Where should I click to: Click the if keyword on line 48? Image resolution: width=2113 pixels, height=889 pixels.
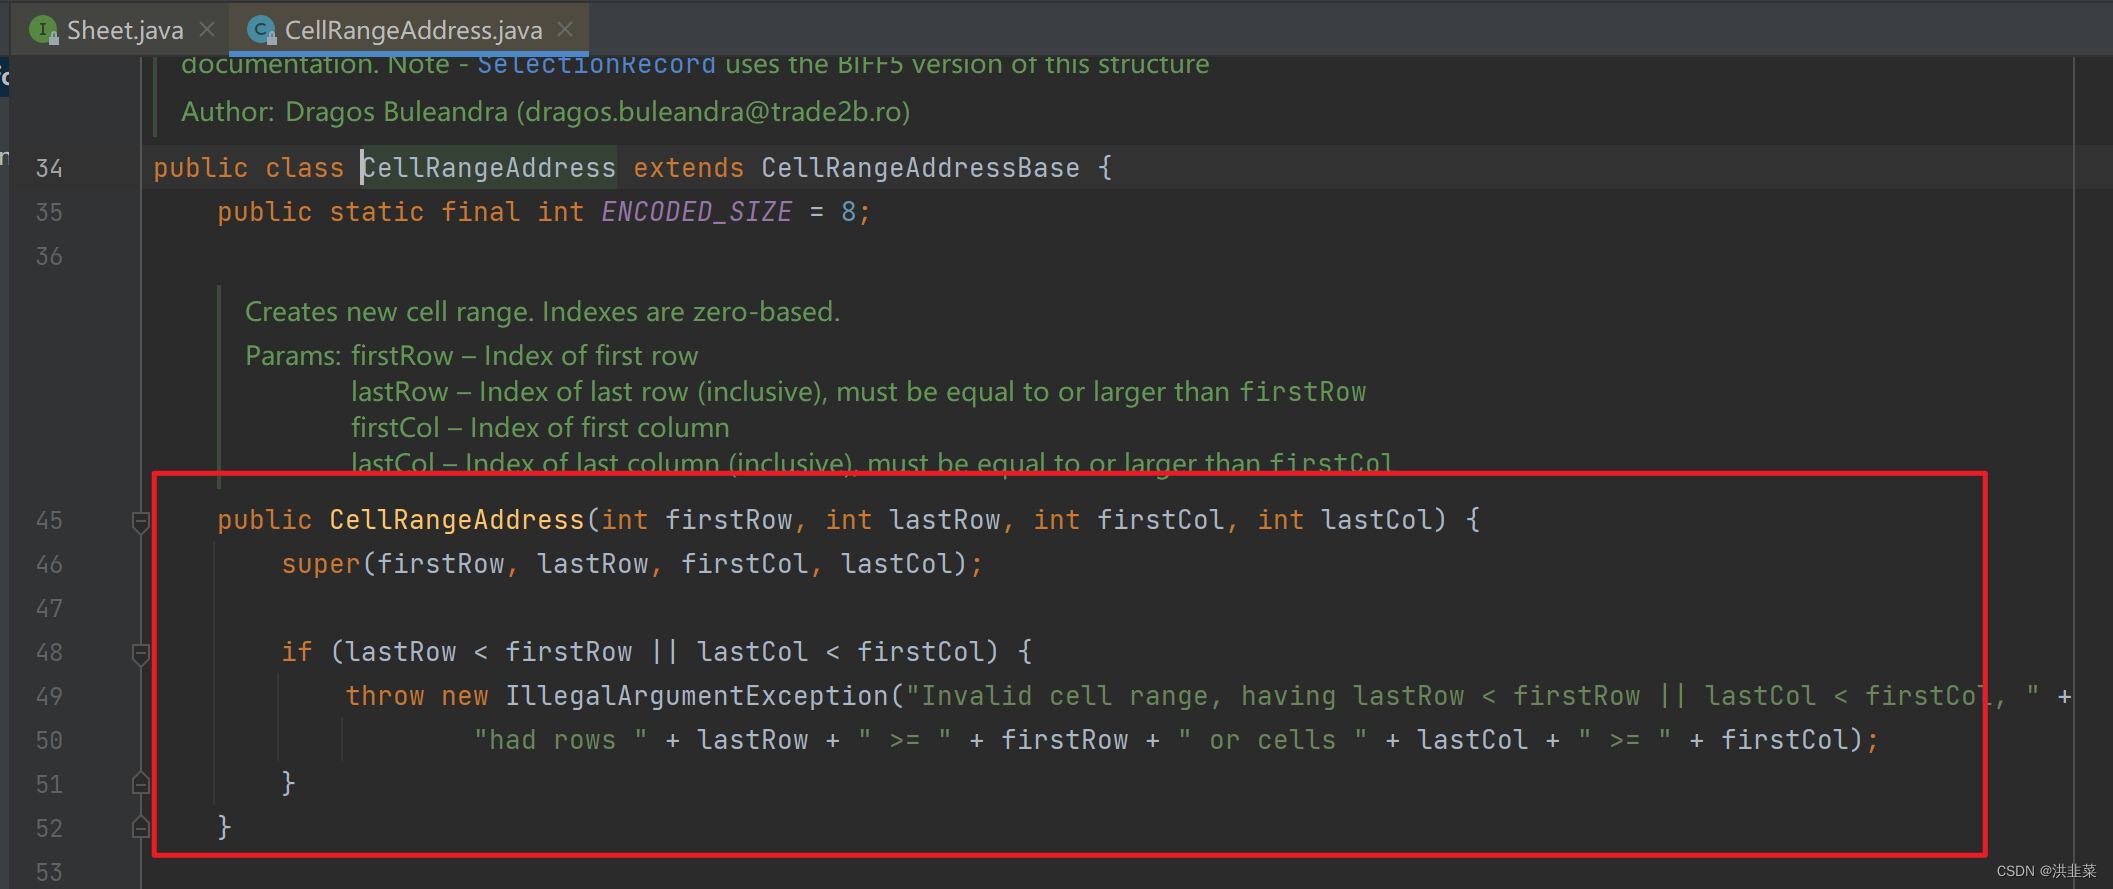[297, 652]
